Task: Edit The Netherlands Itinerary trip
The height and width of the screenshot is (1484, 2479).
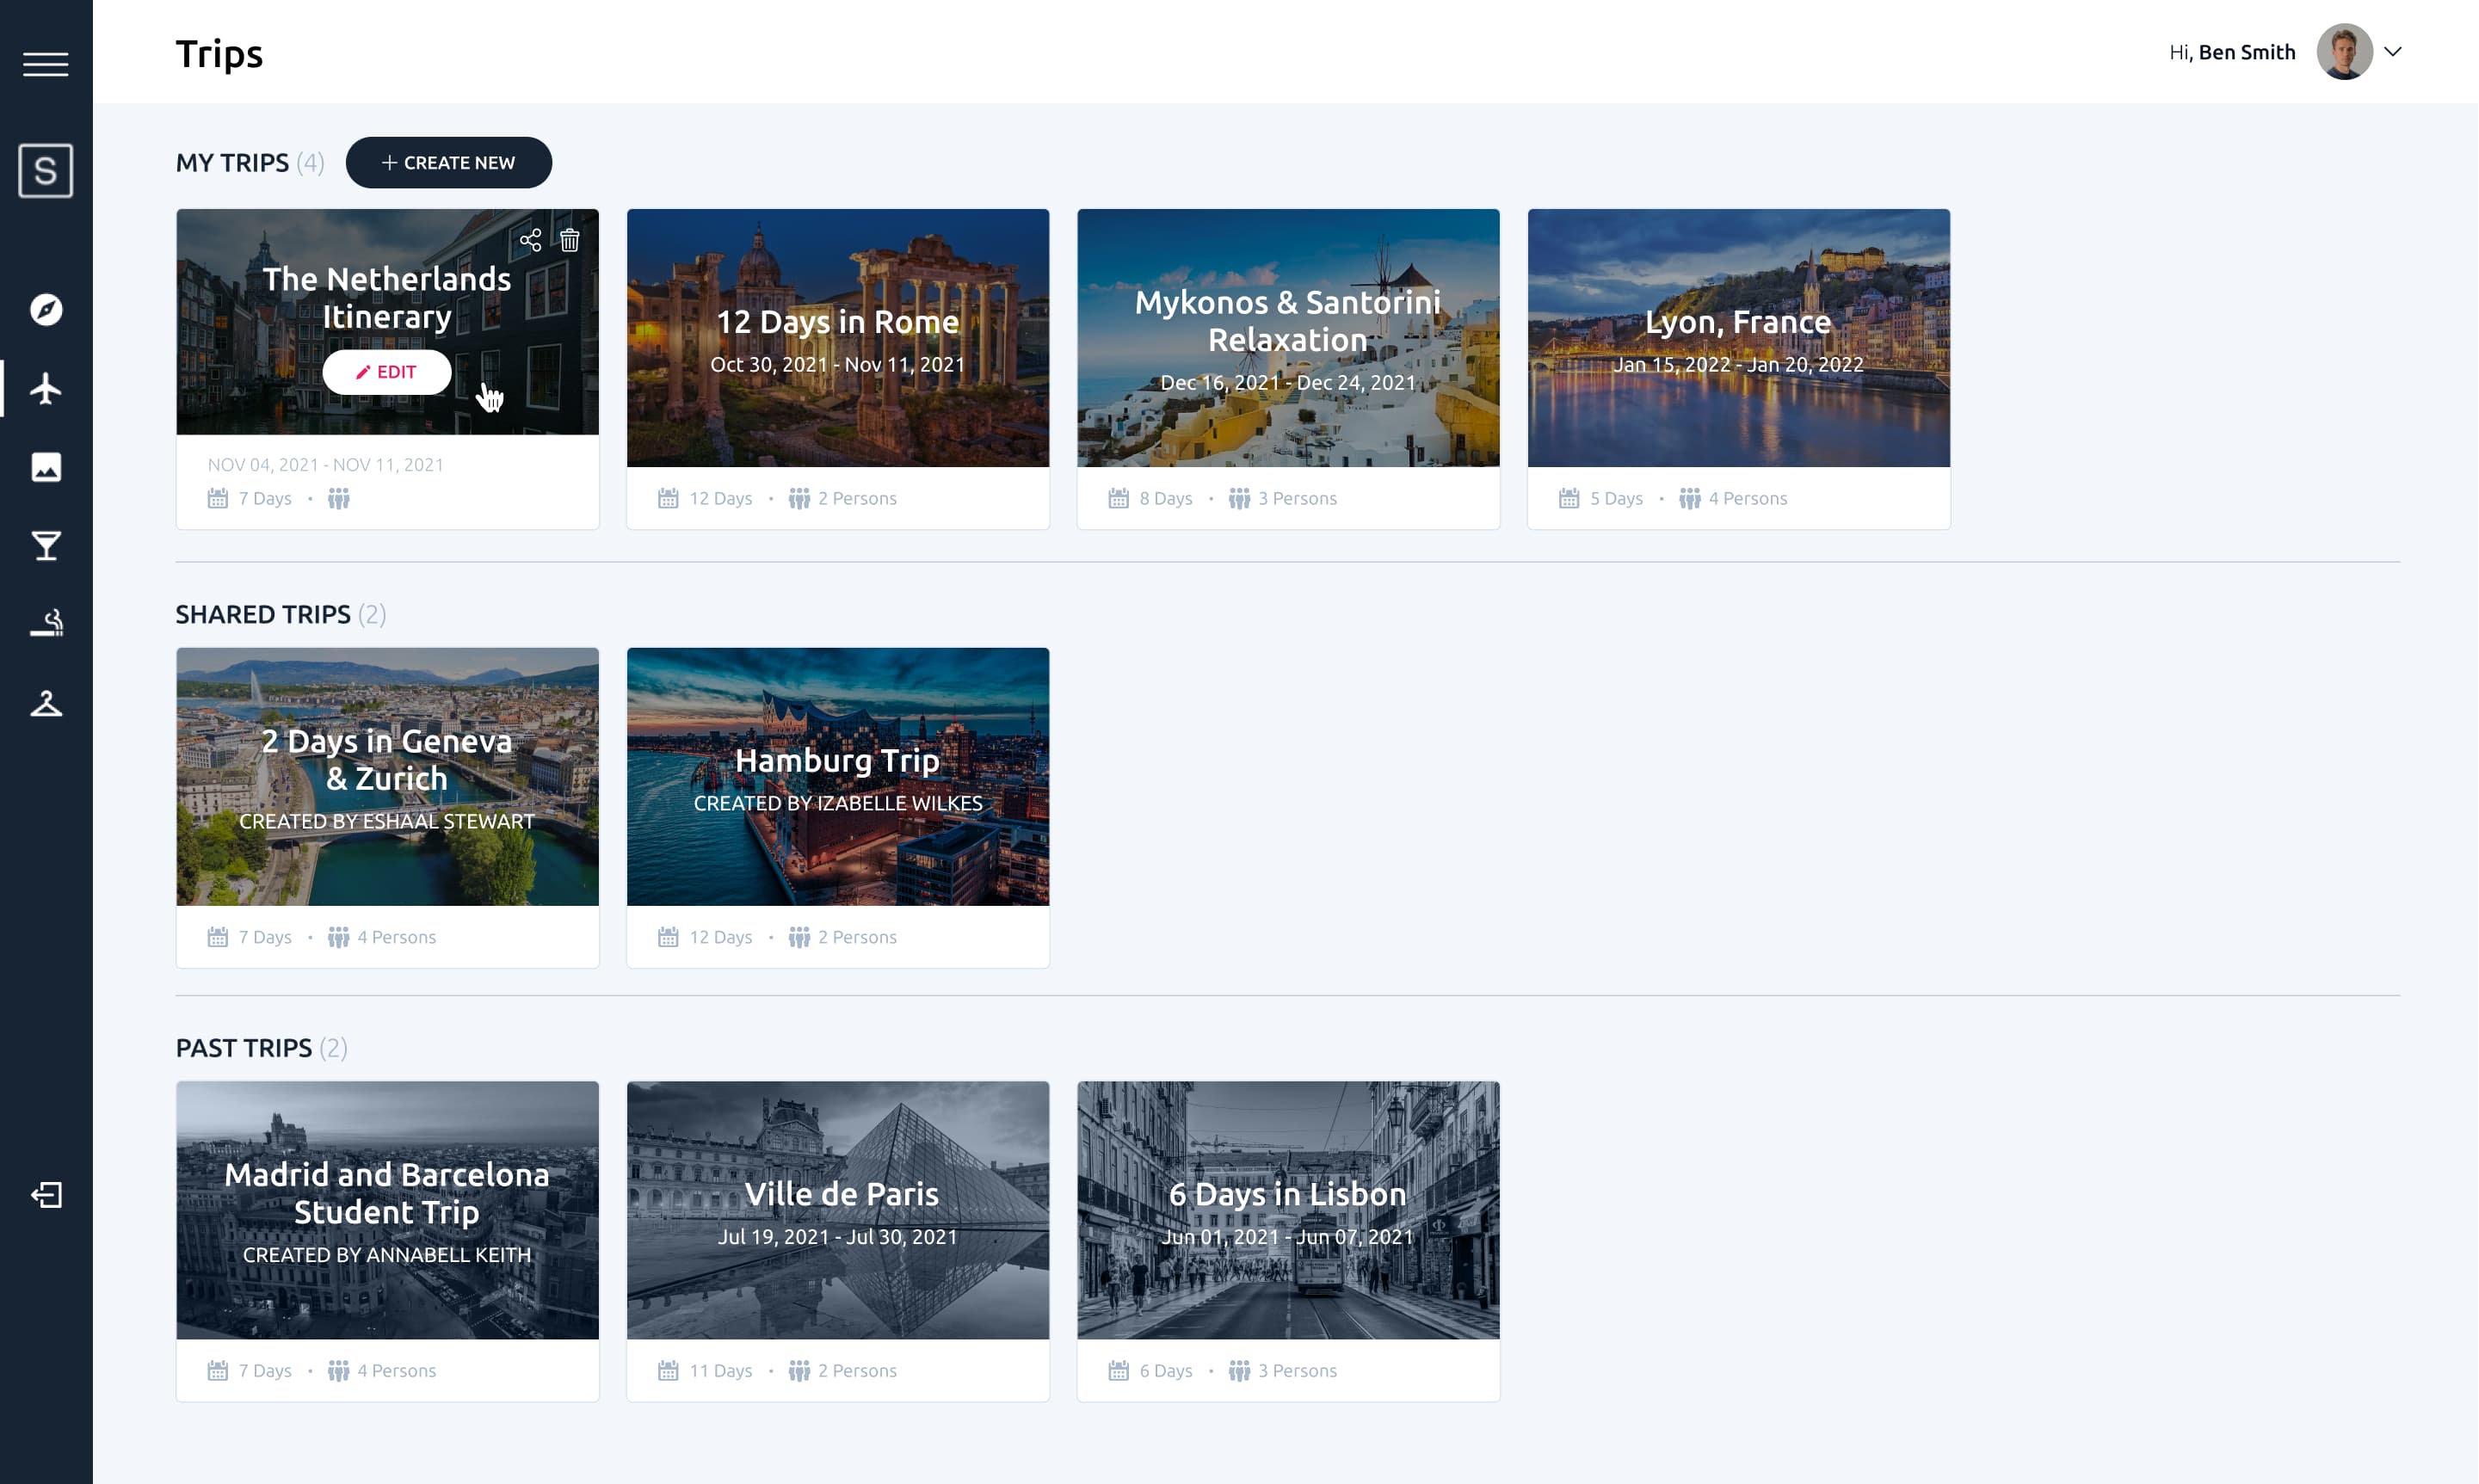Action: tap(387, 372)
